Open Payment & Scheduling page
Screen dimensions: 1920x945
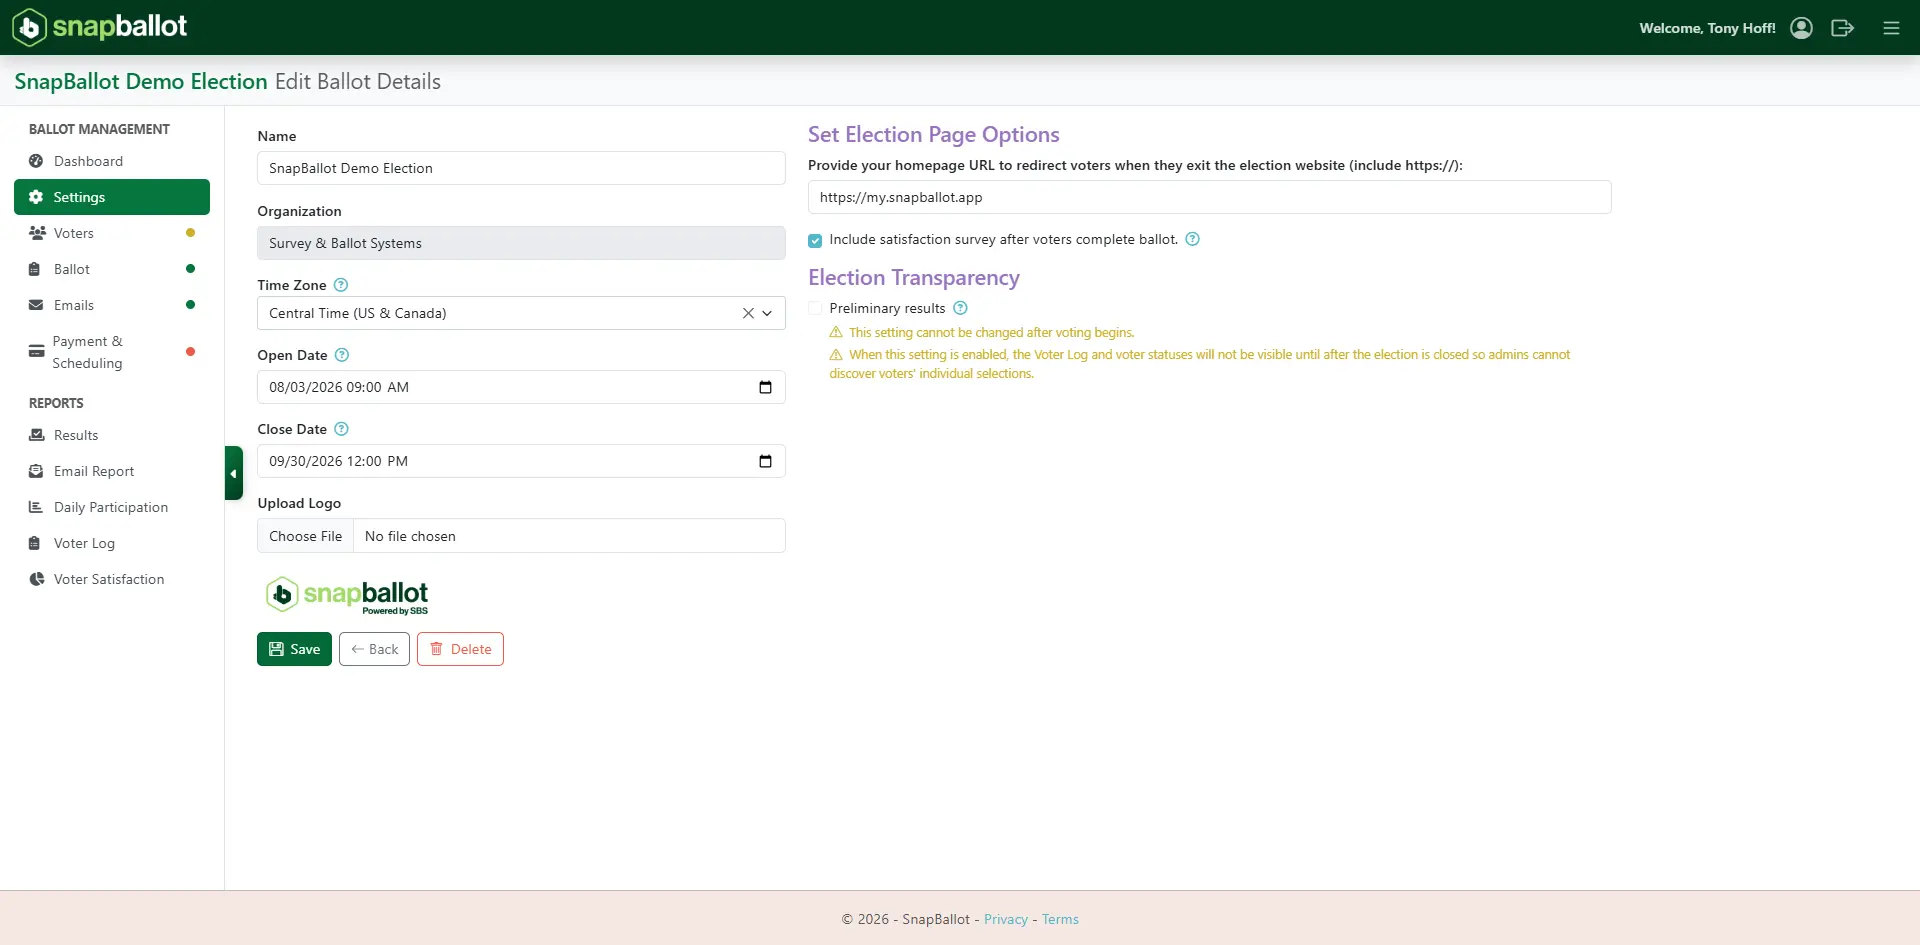pos(112,352)
